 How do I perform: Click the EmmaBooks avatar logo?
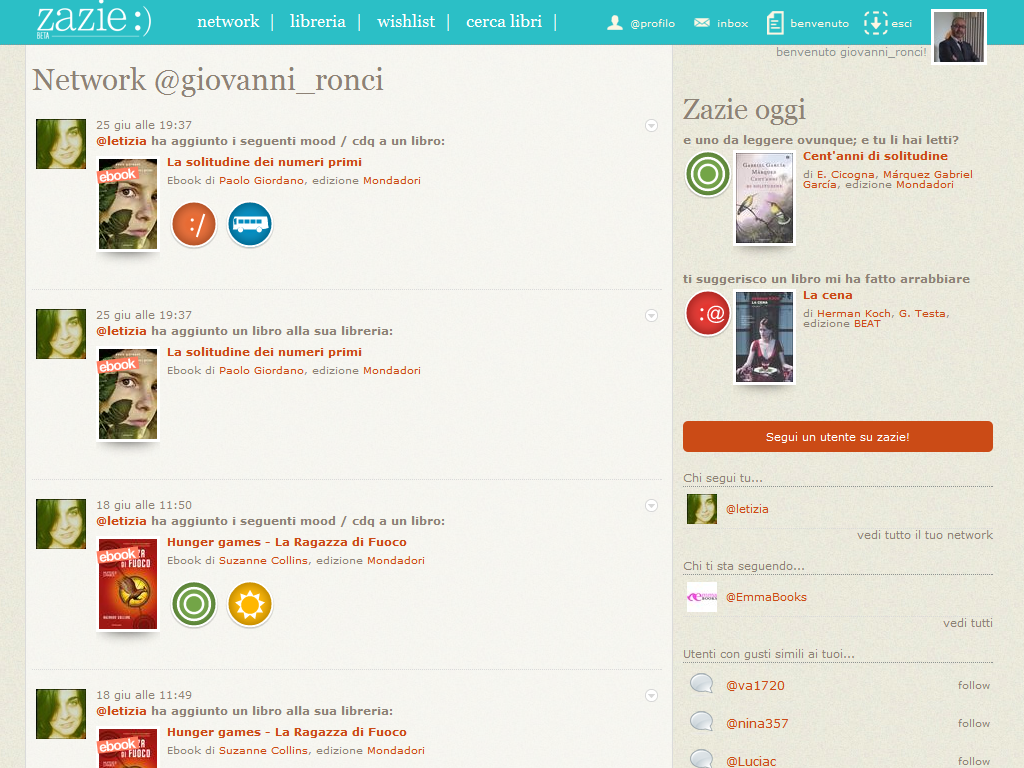click(702, 597)
